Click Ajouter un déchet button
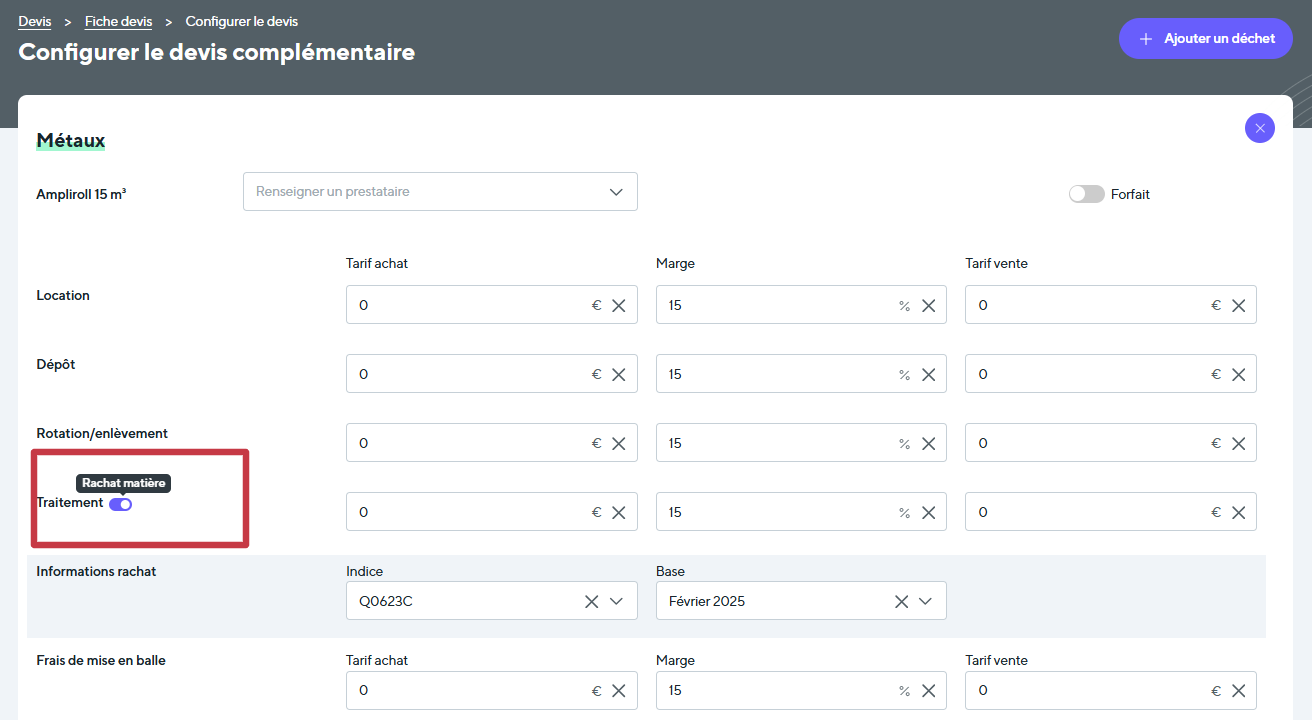1312x720 pixels. [x=1205, y=39]
